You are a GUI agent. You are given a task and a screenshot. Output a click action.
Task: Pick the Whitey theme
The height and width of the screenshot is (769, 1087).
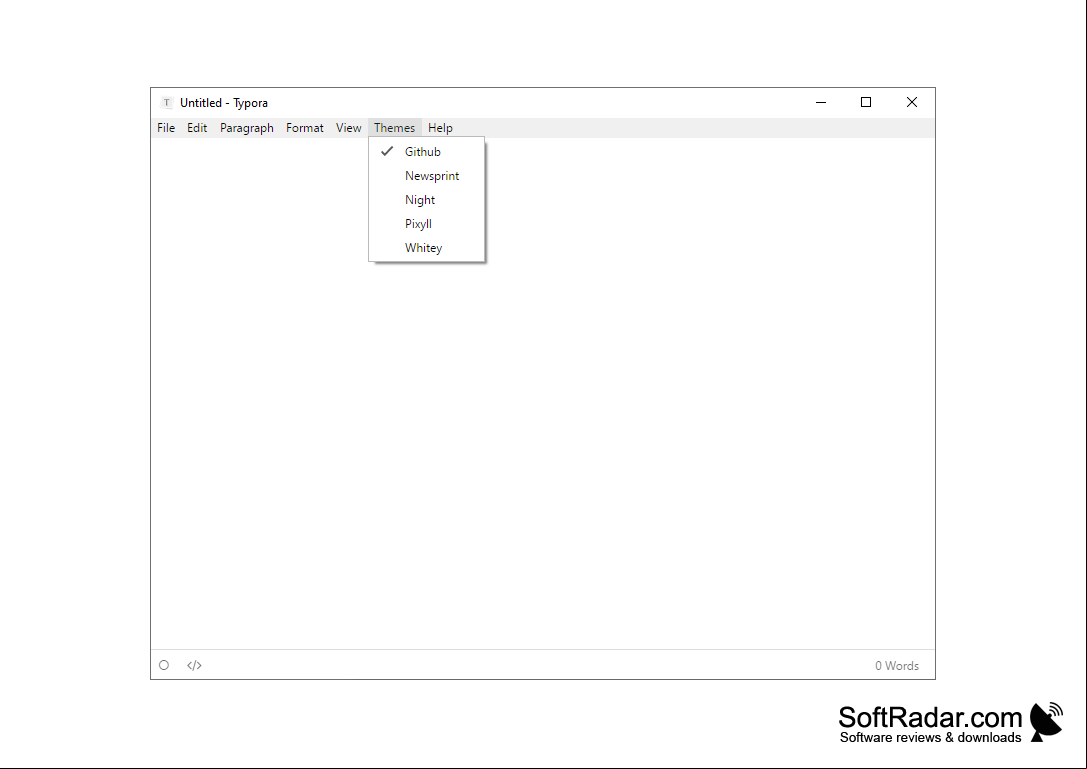click(x=426, y=248)
